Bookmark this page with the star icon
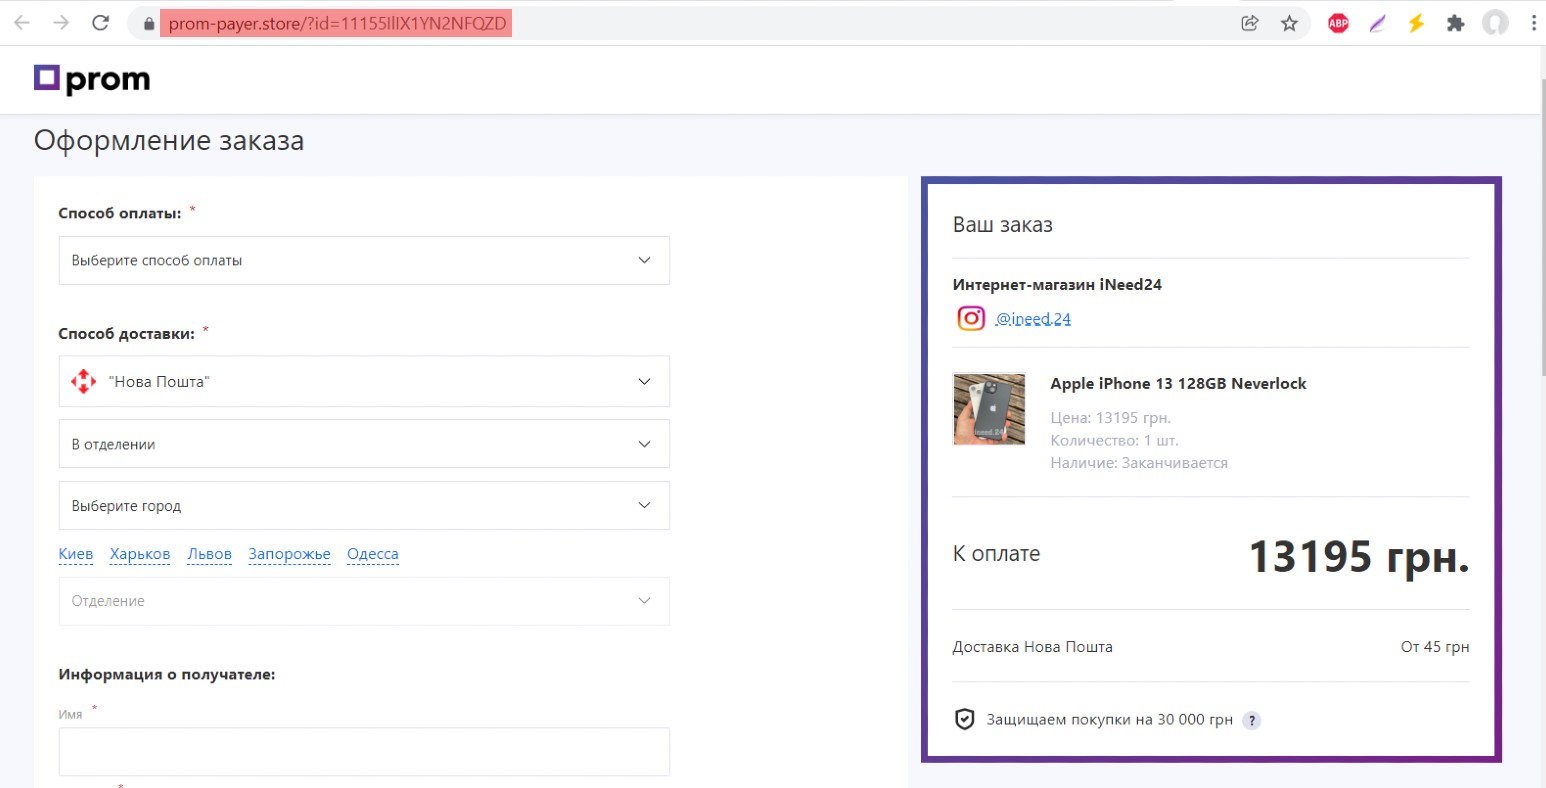Viewport: 1546px width, 788px height. 1289,23
